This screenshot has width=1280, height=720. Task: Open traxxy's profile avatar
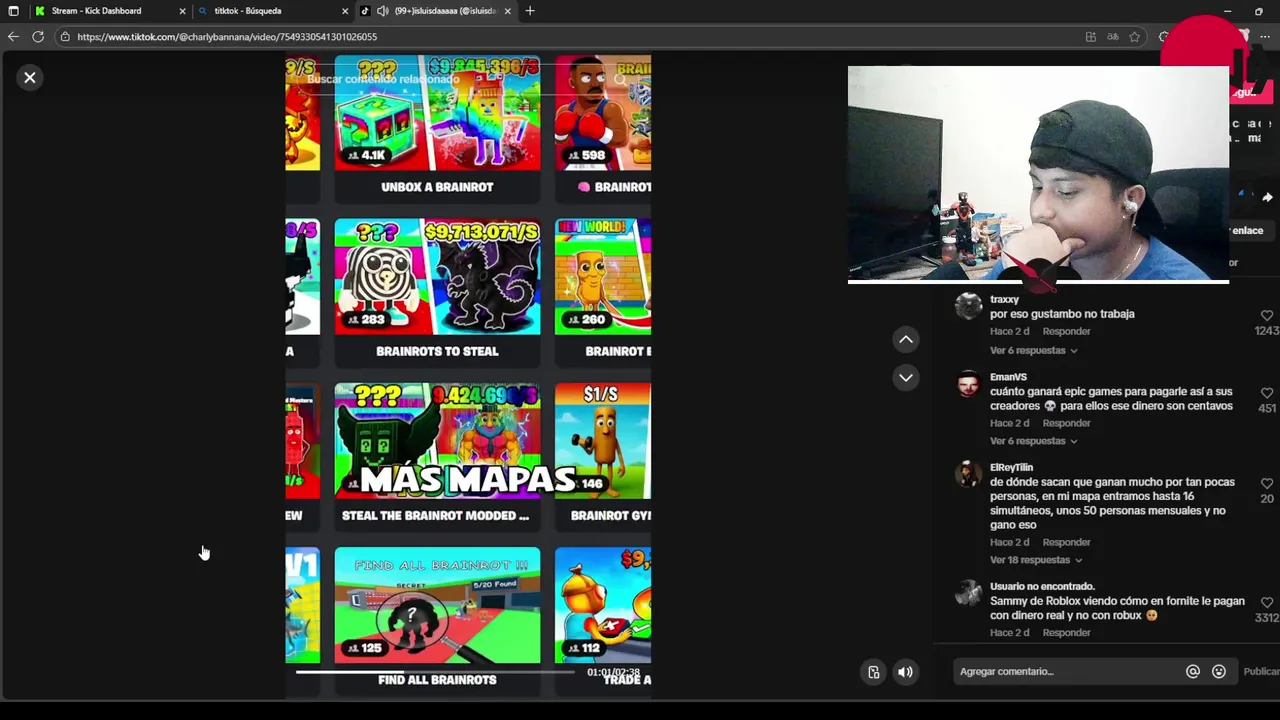point(968,306)
